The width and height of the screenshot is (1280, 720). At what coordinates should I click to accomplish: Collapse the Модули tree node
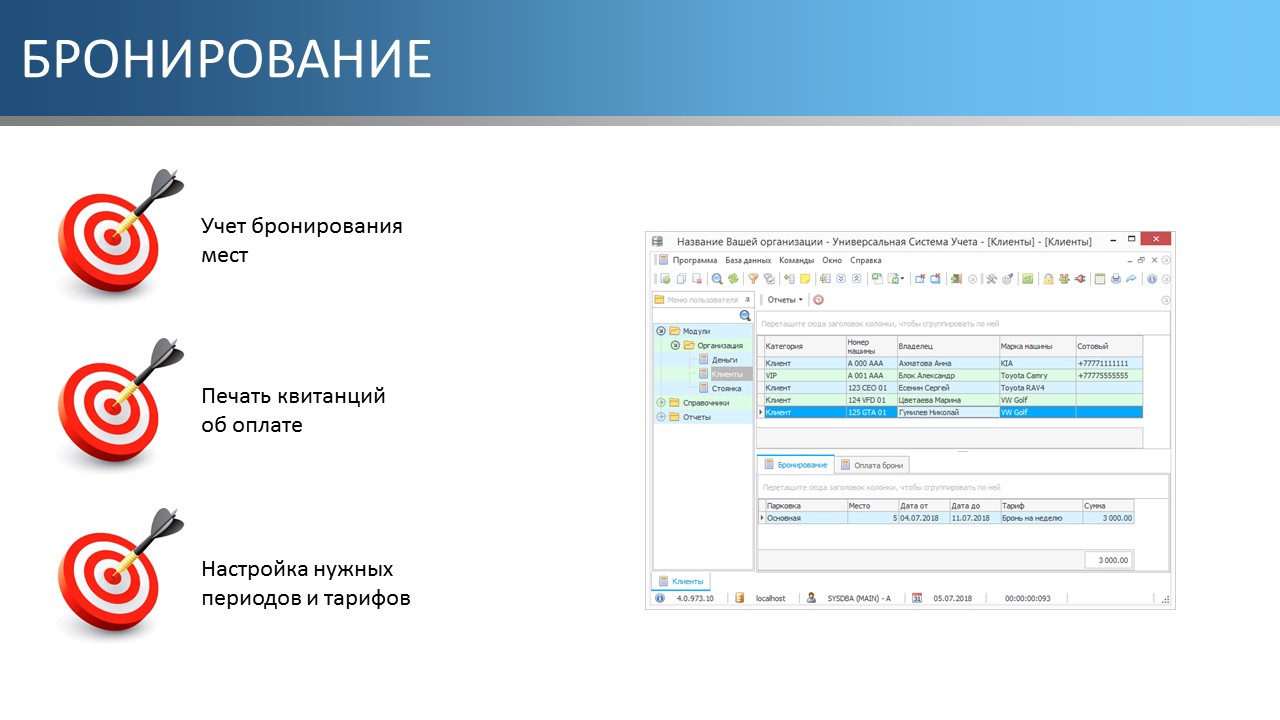pyautogui.click(x=661, y=331)
